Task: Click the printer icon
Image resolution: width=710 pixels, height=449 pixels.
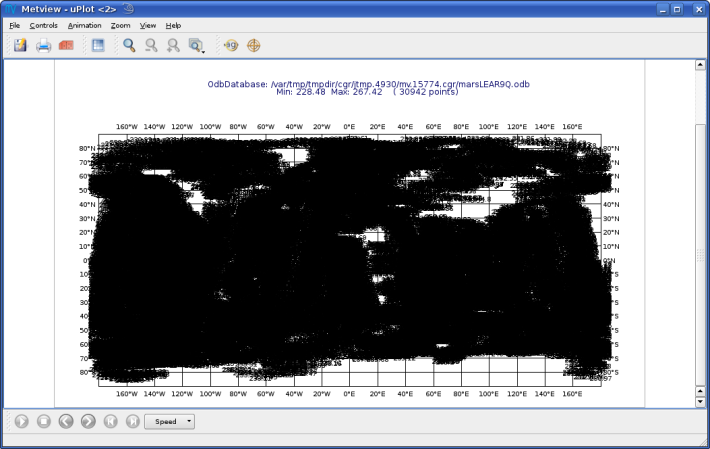Action: pyautogui.click(x=43, y=45)
